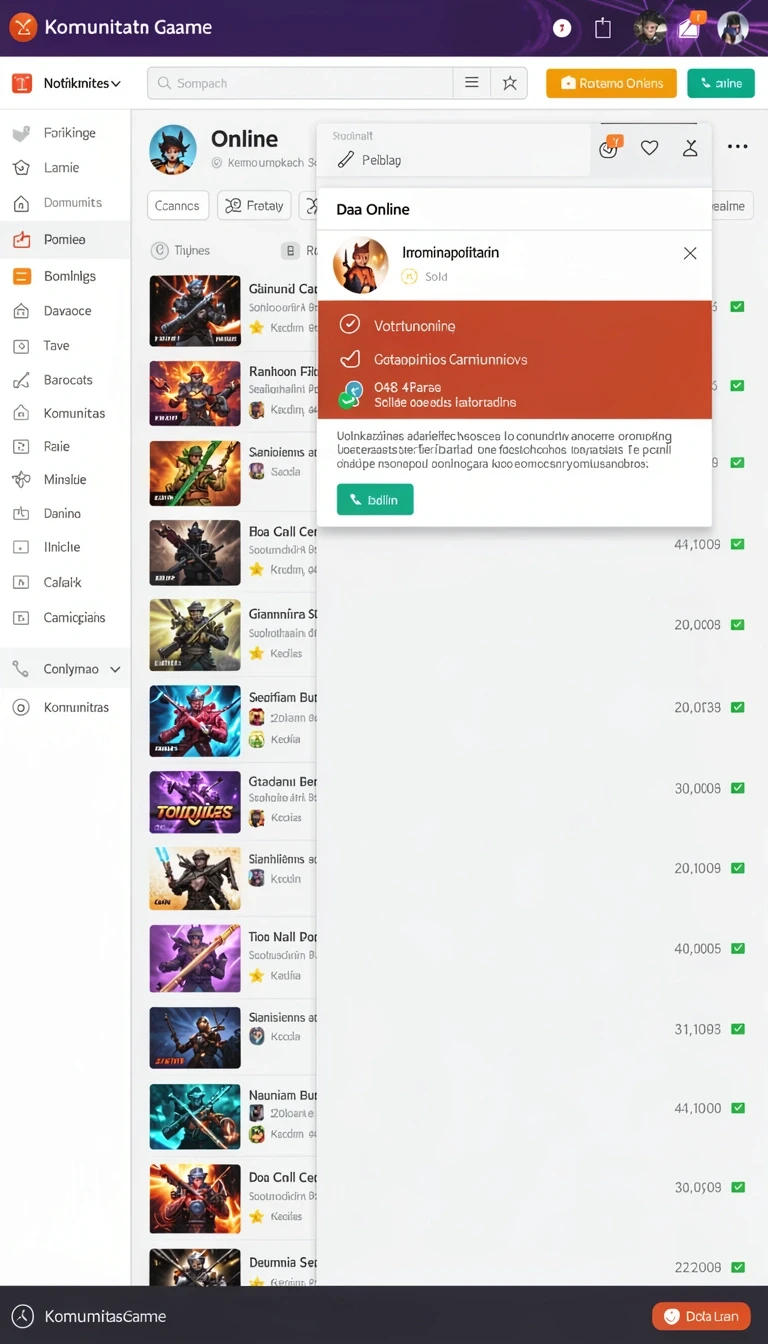Toggle green checkbox on the 20,1009 row
Viewport: 768px width, 1344px height.
point(738,868)
